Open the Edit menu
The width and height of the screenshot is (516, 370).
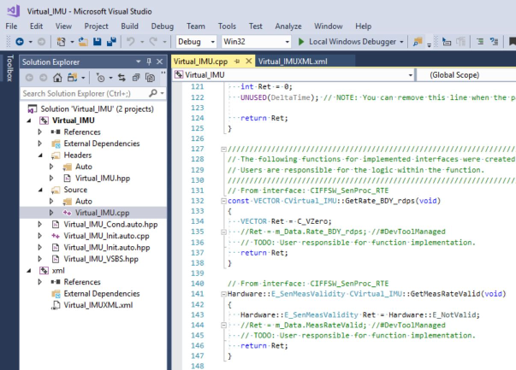pyautogui.click(x=36, y=26)
